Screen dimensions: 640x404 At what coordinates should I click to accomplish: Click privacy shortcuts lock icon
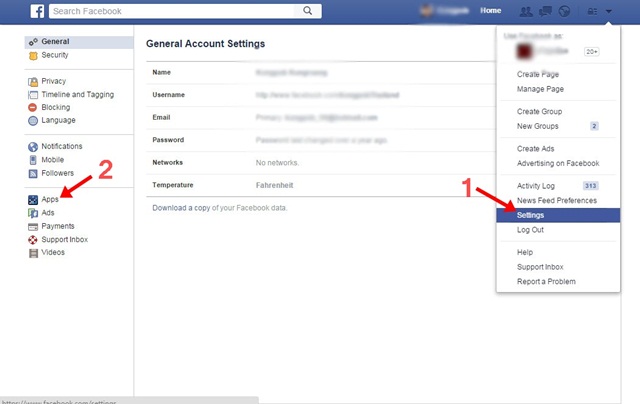click(x=592, y=11)
